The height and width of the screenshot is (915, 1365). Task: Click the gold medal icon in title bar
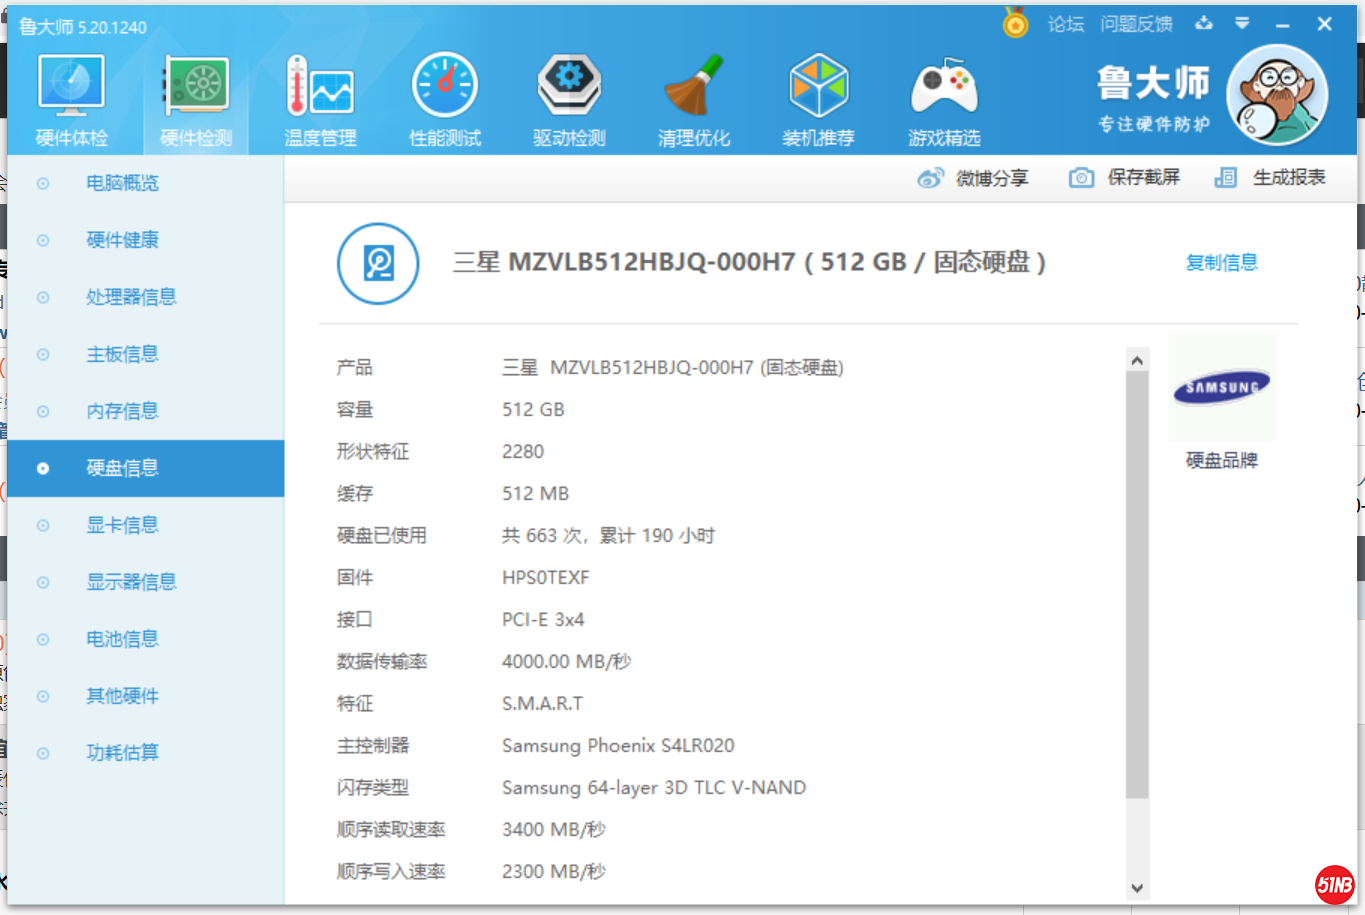1015,23
